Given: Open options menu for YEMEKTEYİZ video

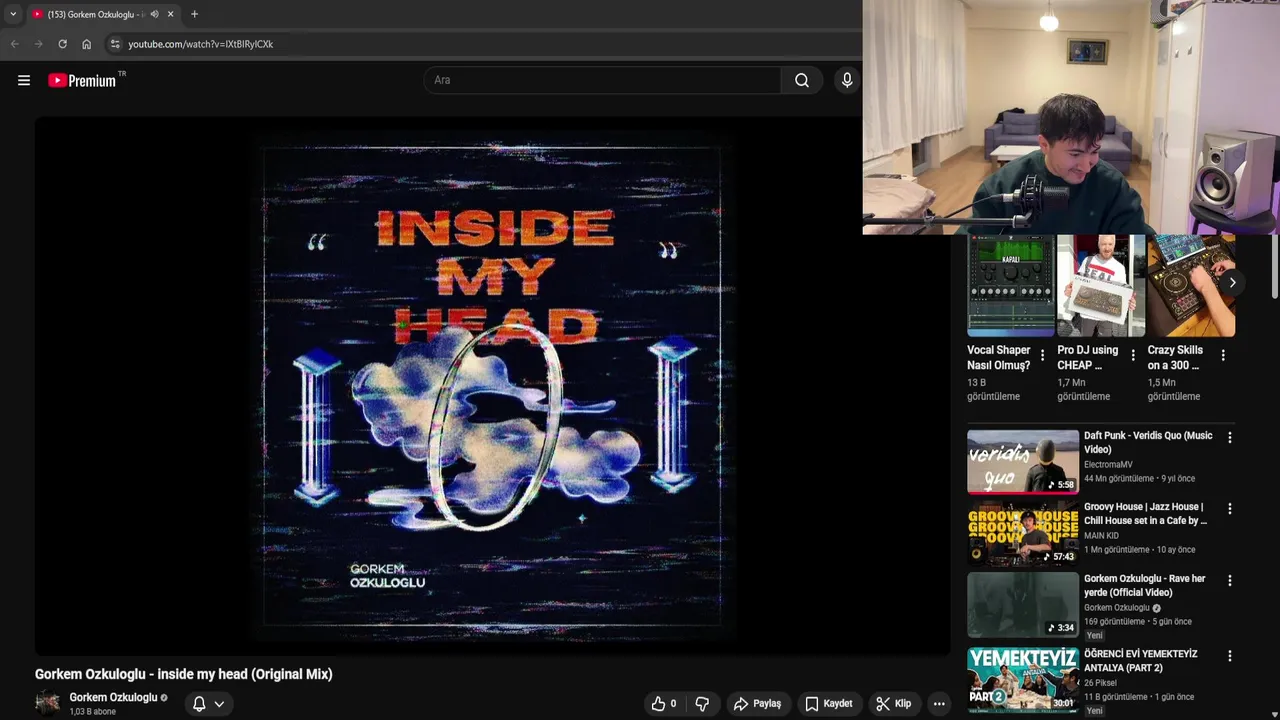Looking at the screenshot, I should (x=1229, y=656).
